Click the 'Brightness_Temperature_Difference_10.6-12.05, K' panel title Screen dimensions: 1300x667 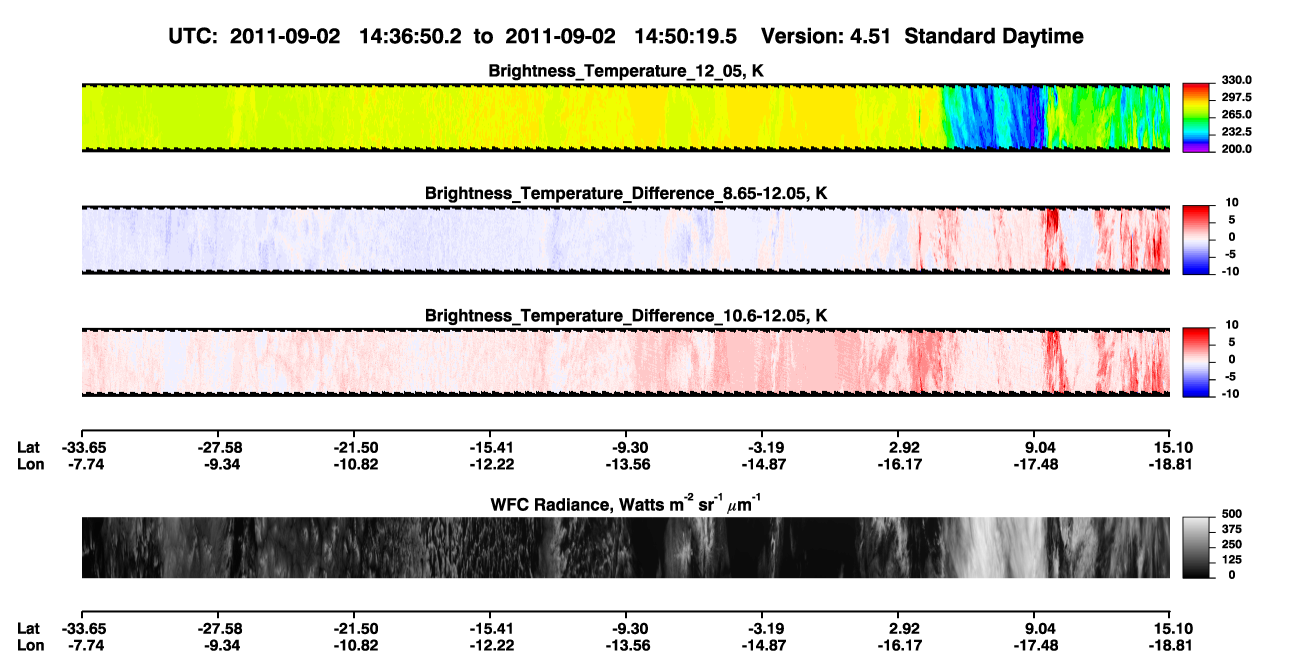(627, 316)
